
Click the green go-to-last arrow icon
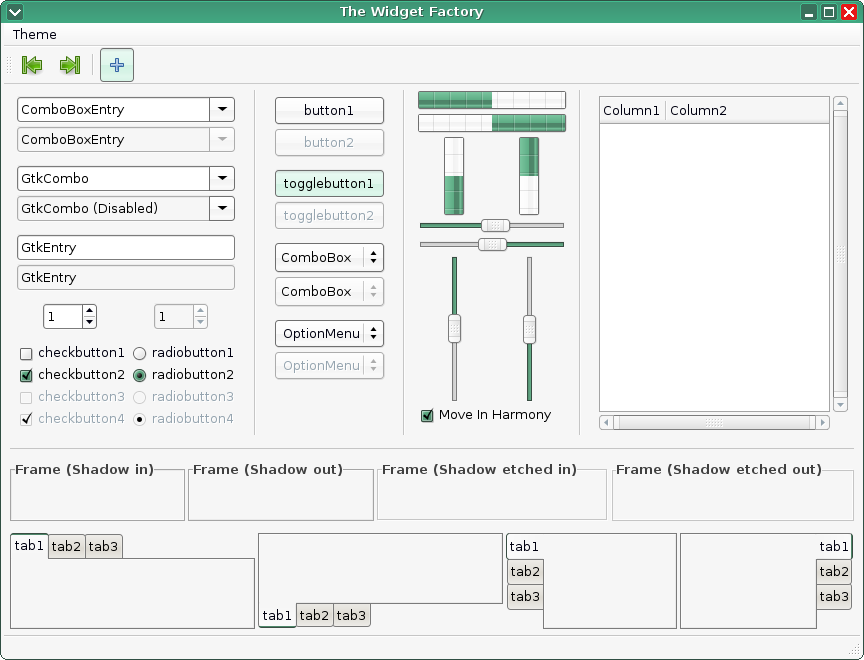70,65
